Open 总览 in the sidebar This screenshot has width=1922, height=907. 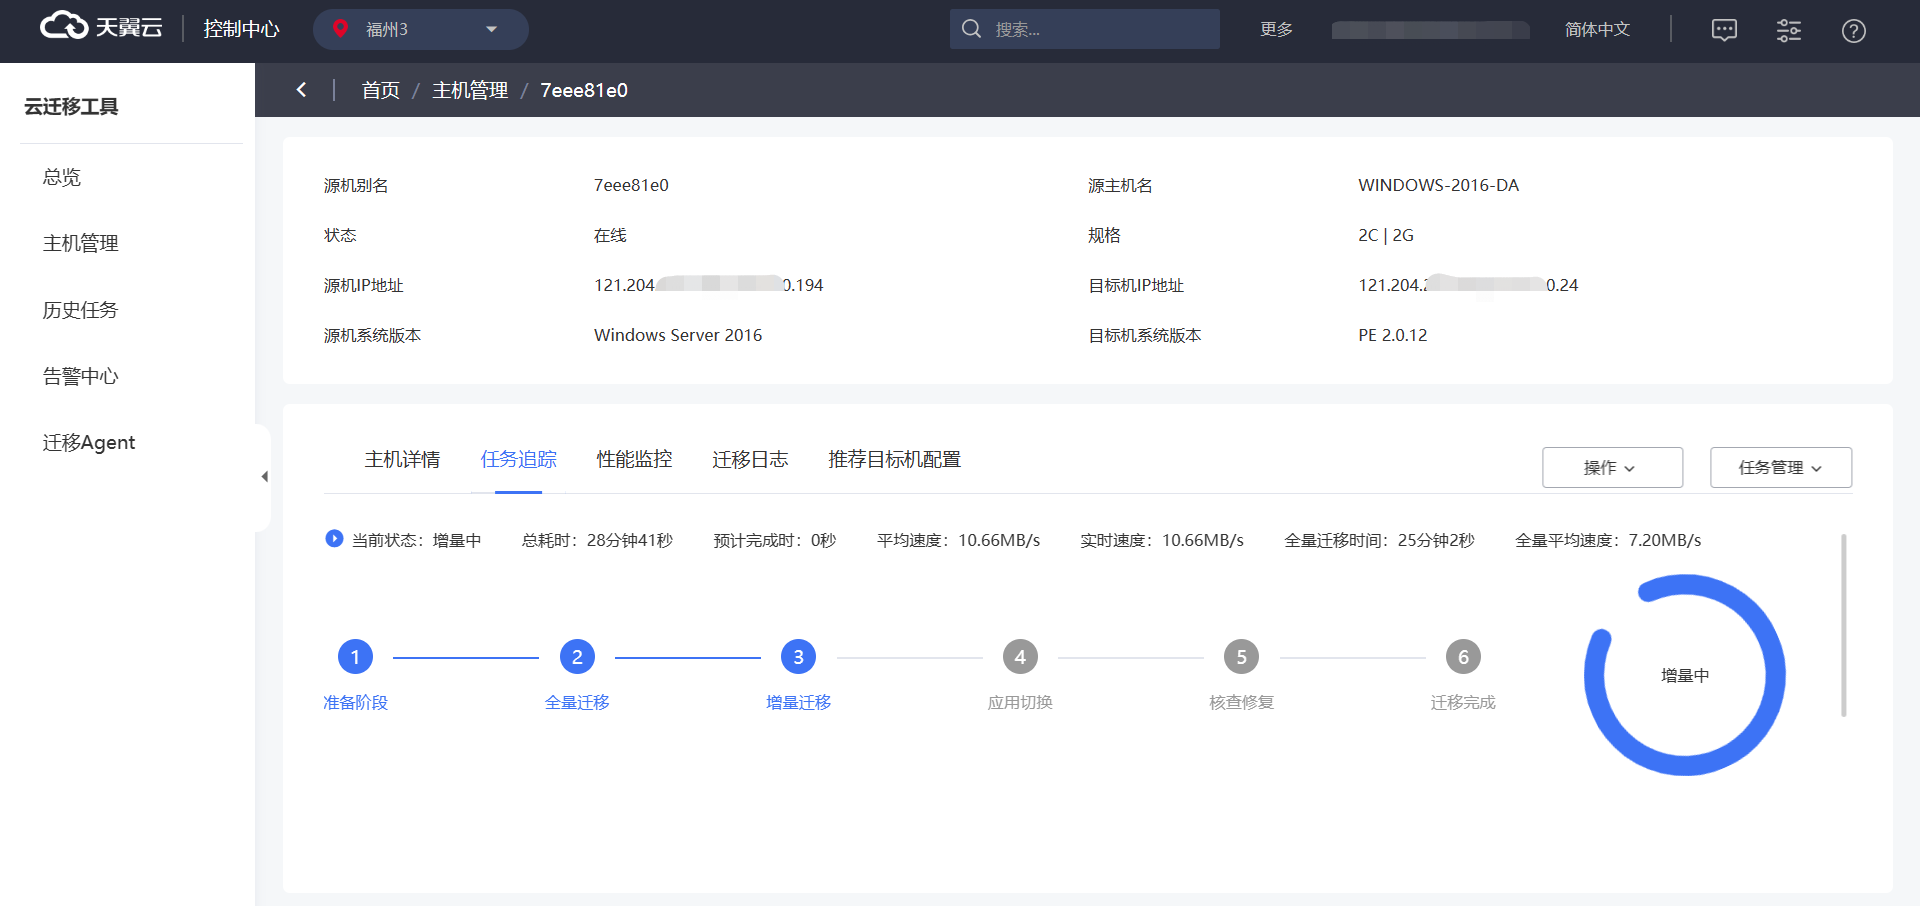pyautogui.click(x=62, y=177)
